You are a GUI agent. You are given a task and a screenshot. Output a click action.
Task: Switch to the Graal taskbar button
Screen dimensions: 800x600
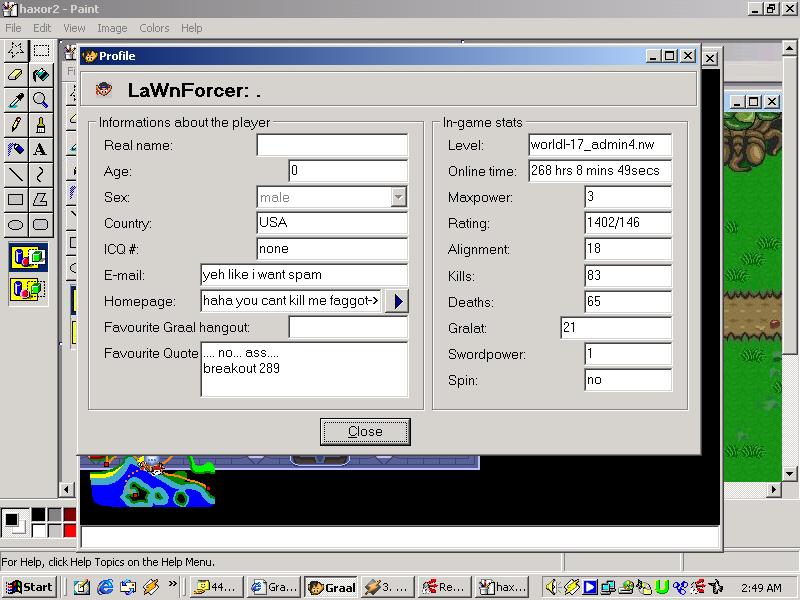pos(332,587)
